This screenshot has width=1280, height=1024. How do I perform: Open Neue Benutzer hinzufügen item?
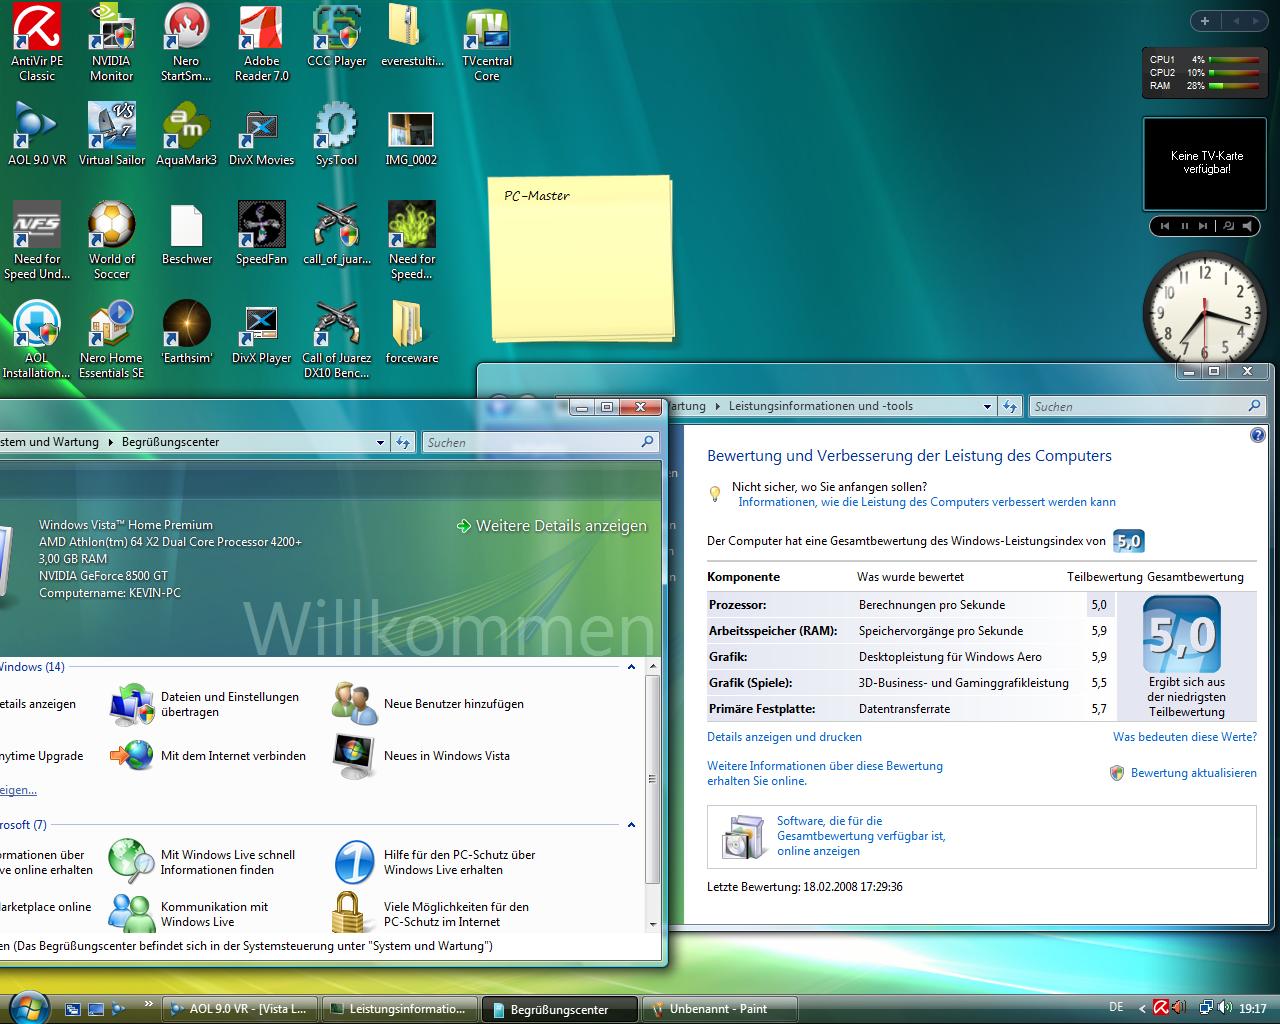pos(429,704)
